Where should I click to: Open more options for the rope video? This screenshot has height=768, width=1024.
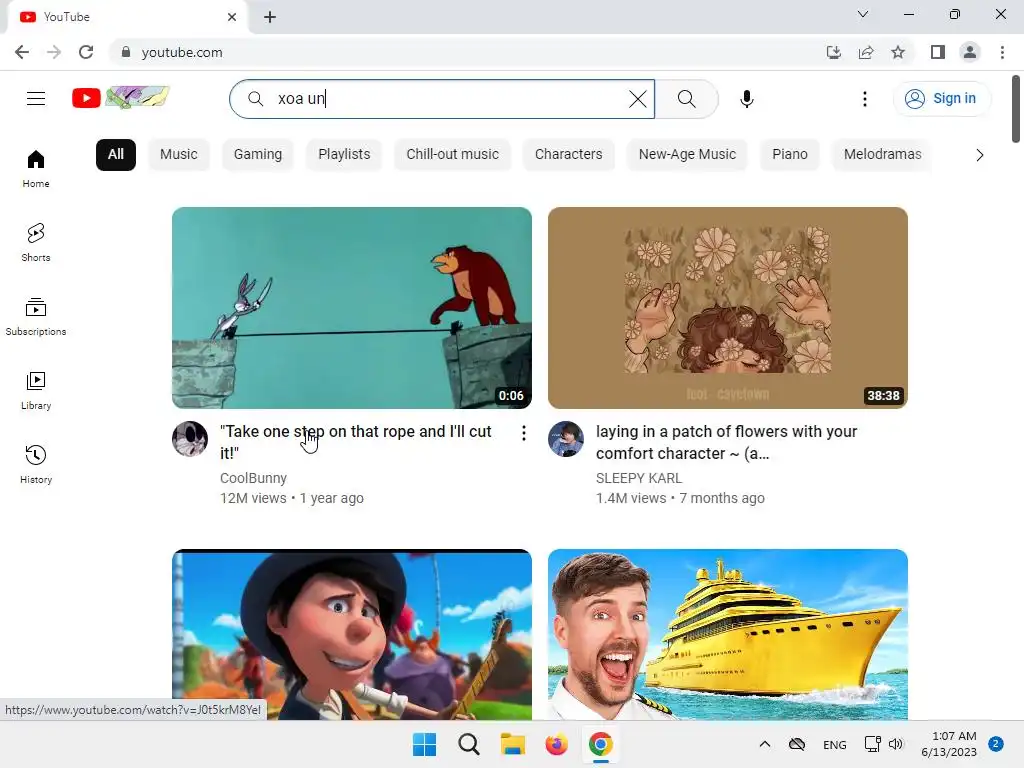pos(524,433)
